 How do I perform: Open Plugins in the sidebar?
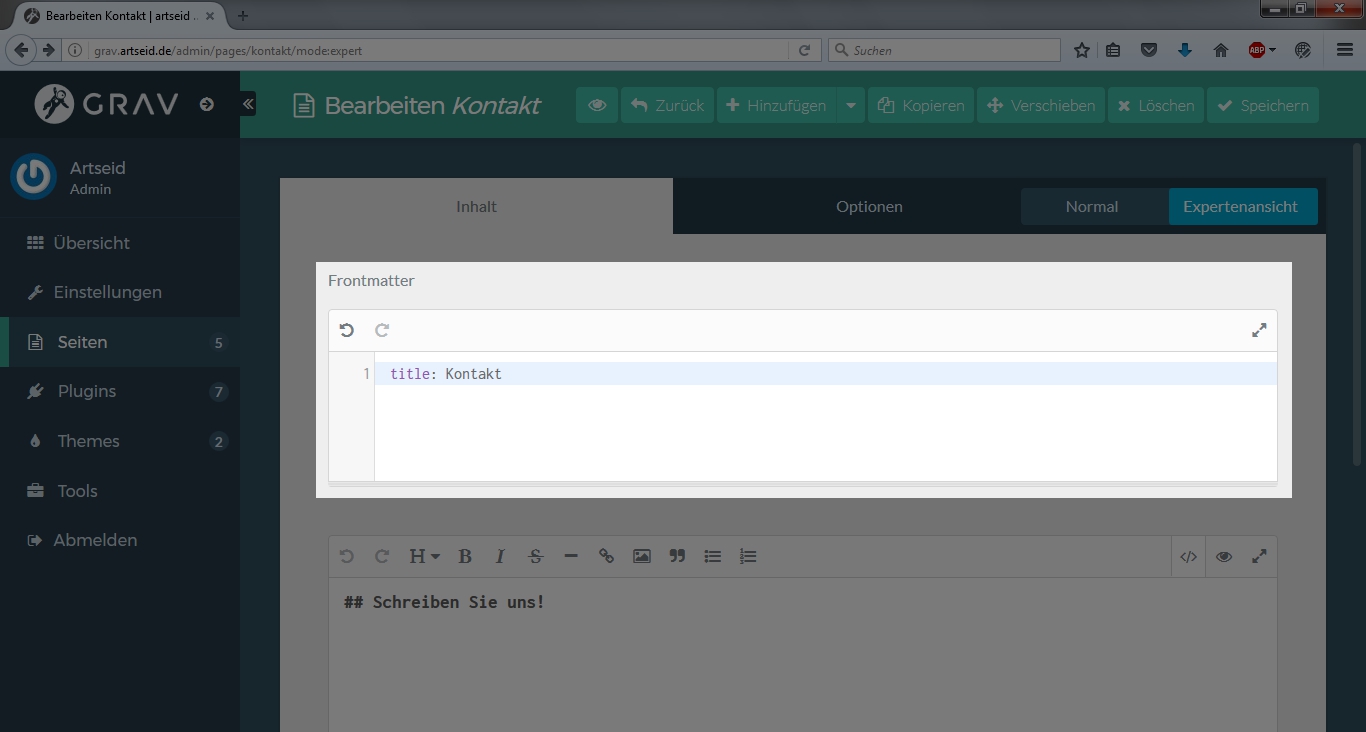87,391
